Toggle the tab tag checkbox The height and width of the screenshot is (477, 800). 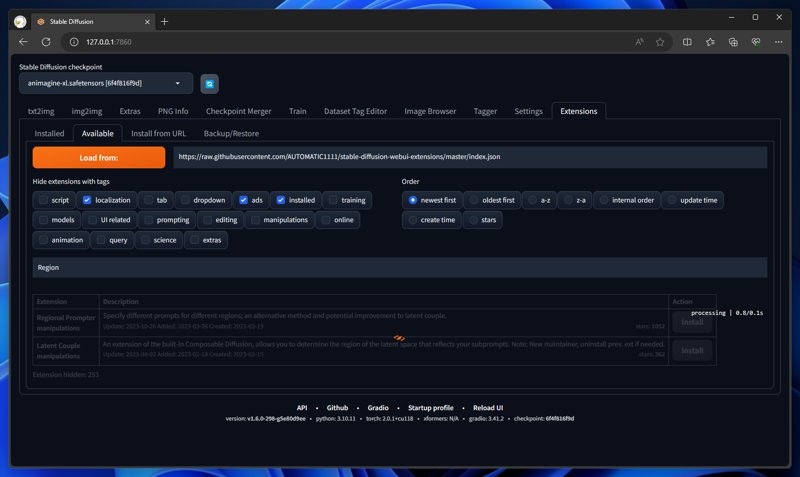[x=148, y=200]
